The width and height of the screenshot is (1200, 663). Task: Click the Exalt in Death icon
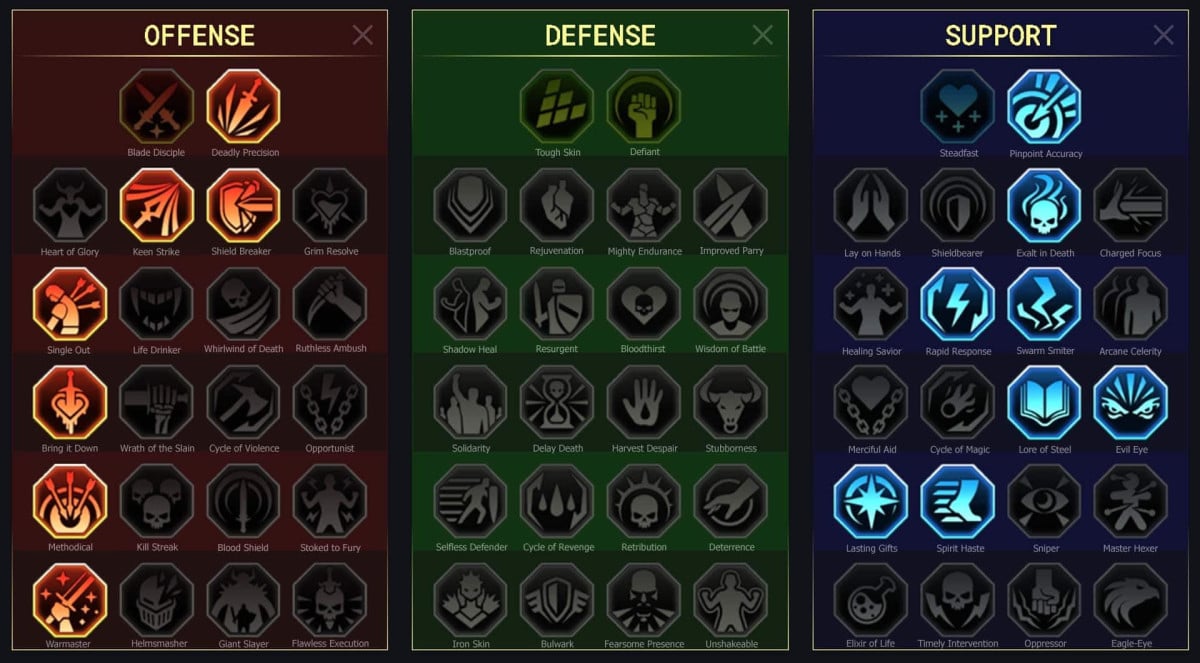pyautogui.click(x=1045, y=205)
